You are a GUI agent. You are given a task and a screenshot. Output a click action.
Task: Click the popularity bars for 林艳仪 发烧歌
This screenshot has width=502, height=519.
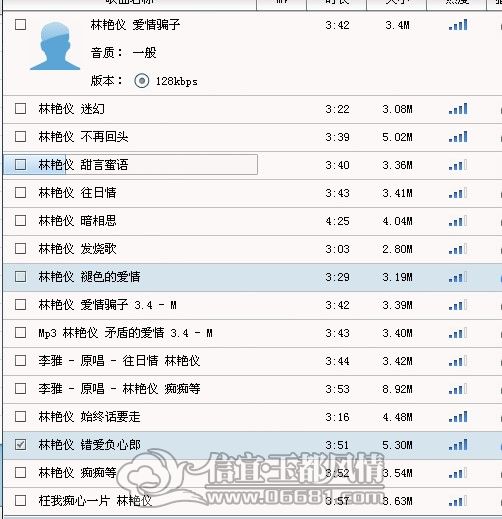[458, 249]
